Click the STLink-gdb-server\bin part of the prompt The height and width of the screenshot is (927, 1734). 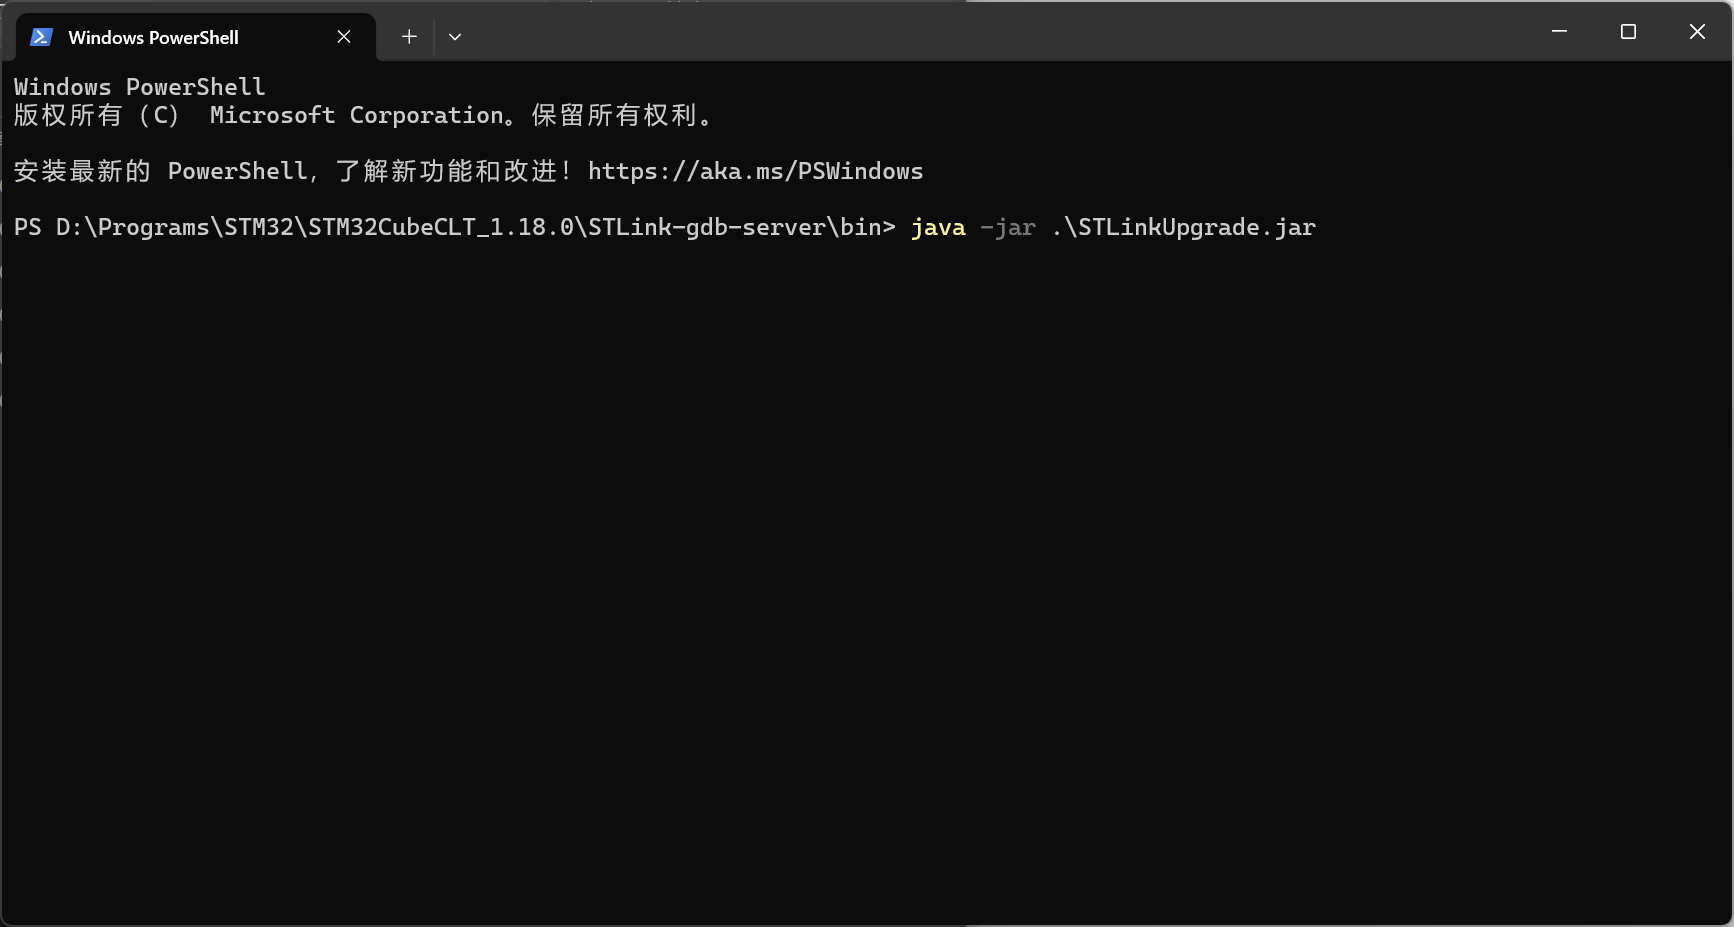[x=735, y=227]
